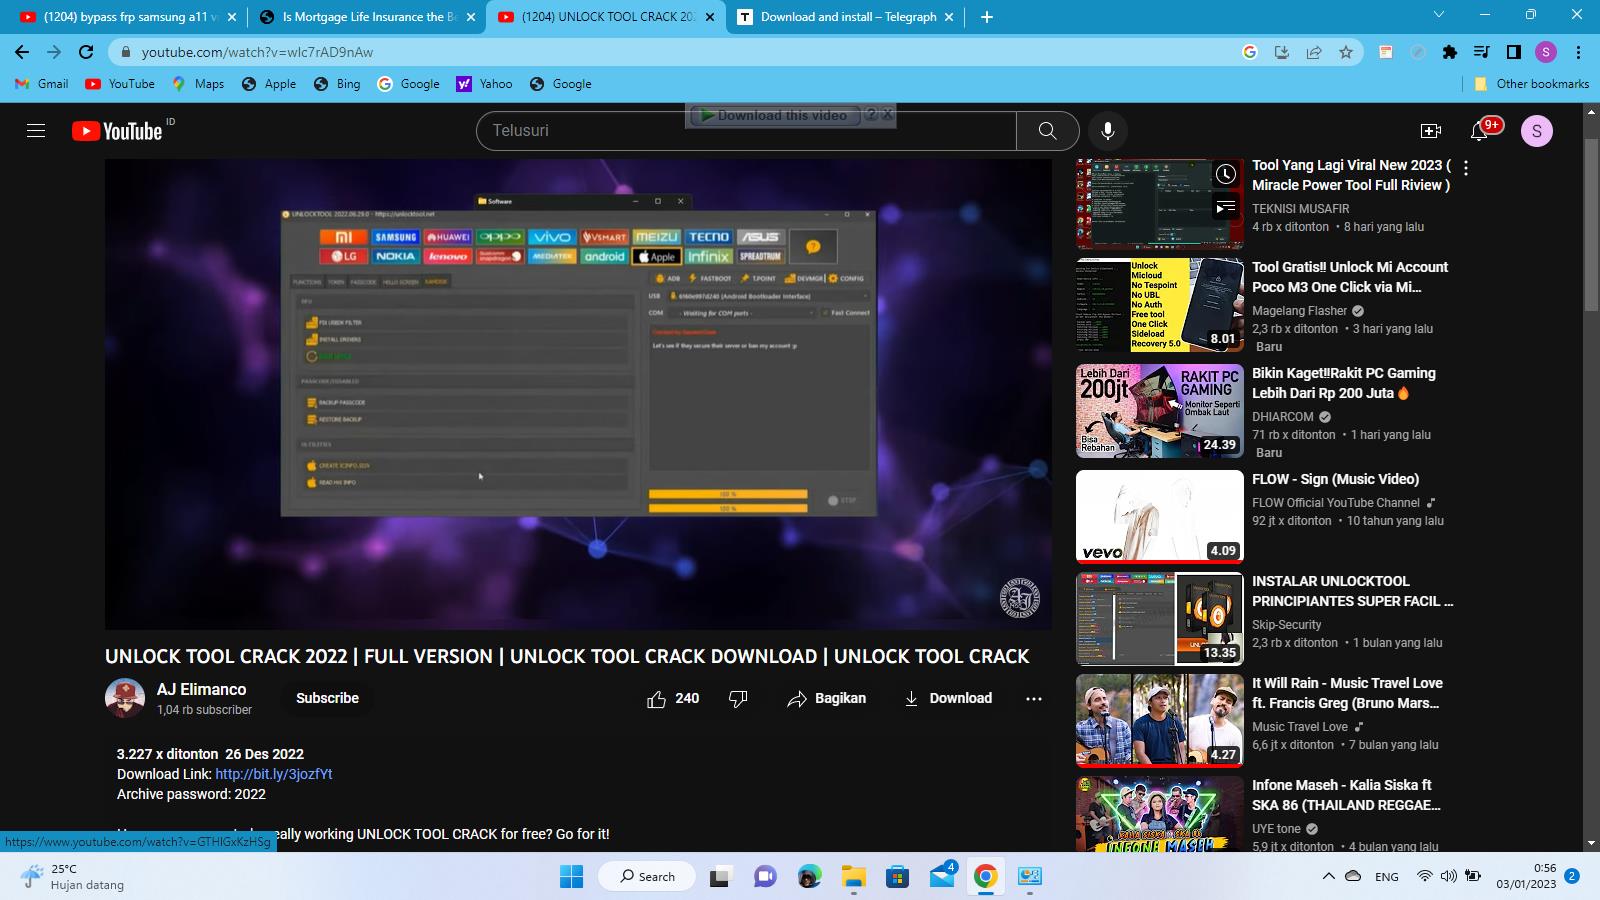
Task: Open the YouTube hamburger guide menu
Action: click(36, 131)
